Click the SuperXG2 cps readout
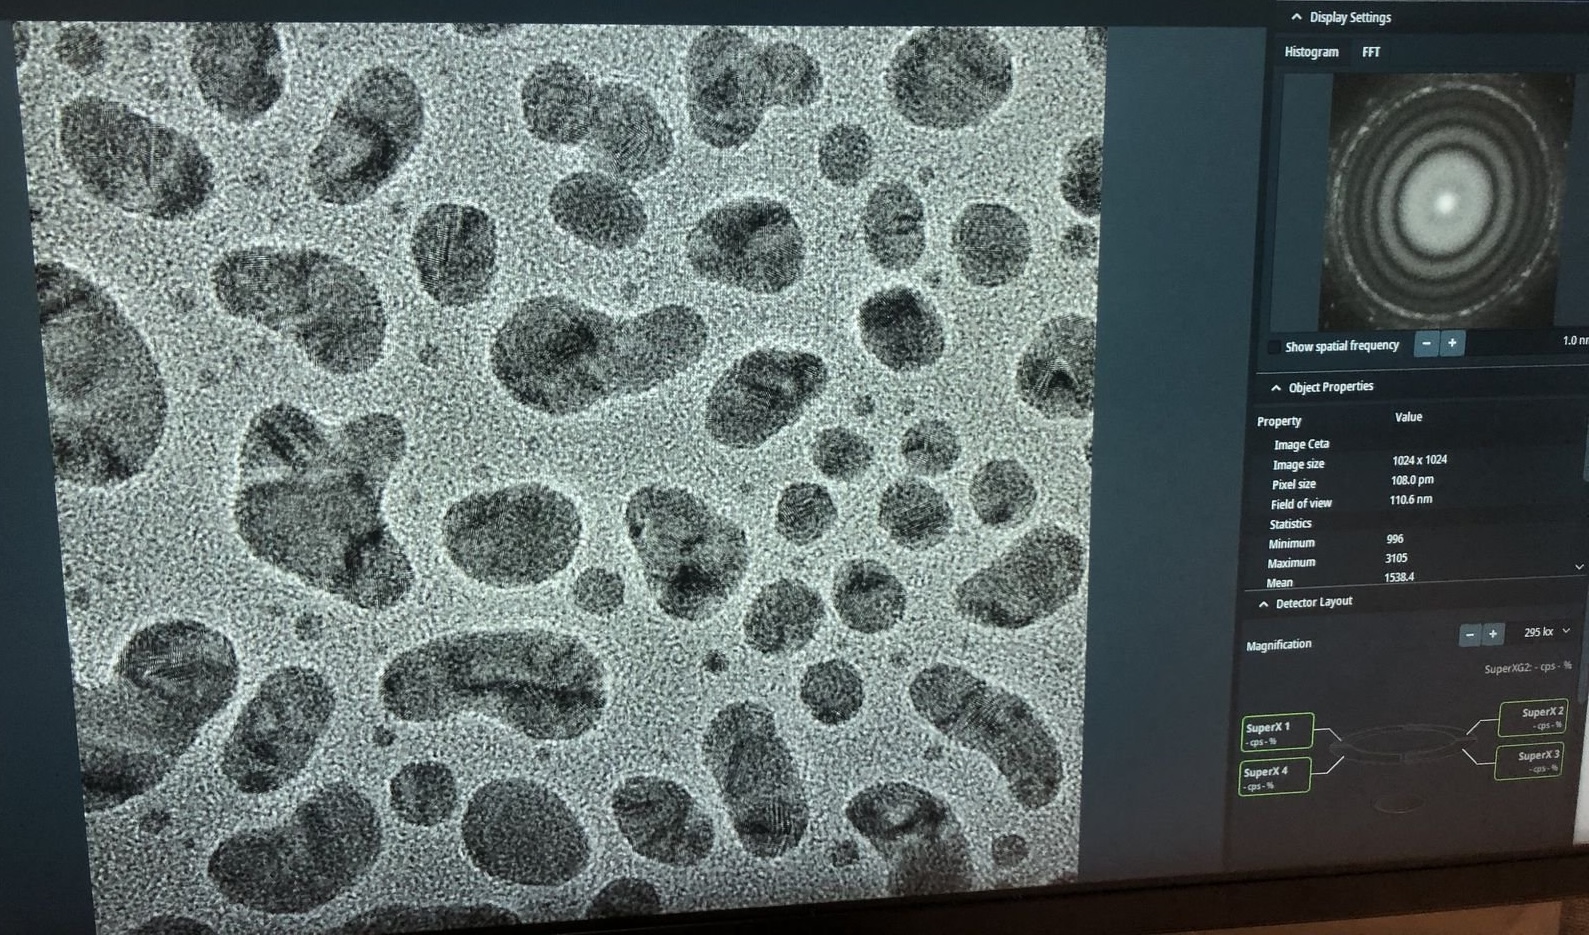1589x935 pixels. point(1528,667)
